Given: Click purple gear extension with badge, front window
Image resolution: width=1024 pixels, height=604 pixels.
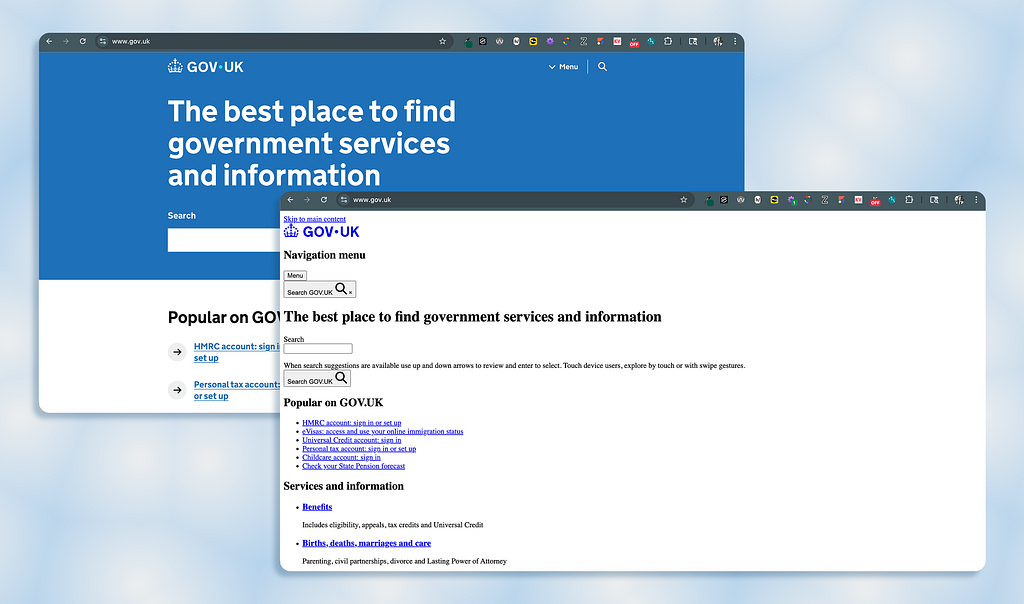Looking at the screenshot, I should point(792,200).
